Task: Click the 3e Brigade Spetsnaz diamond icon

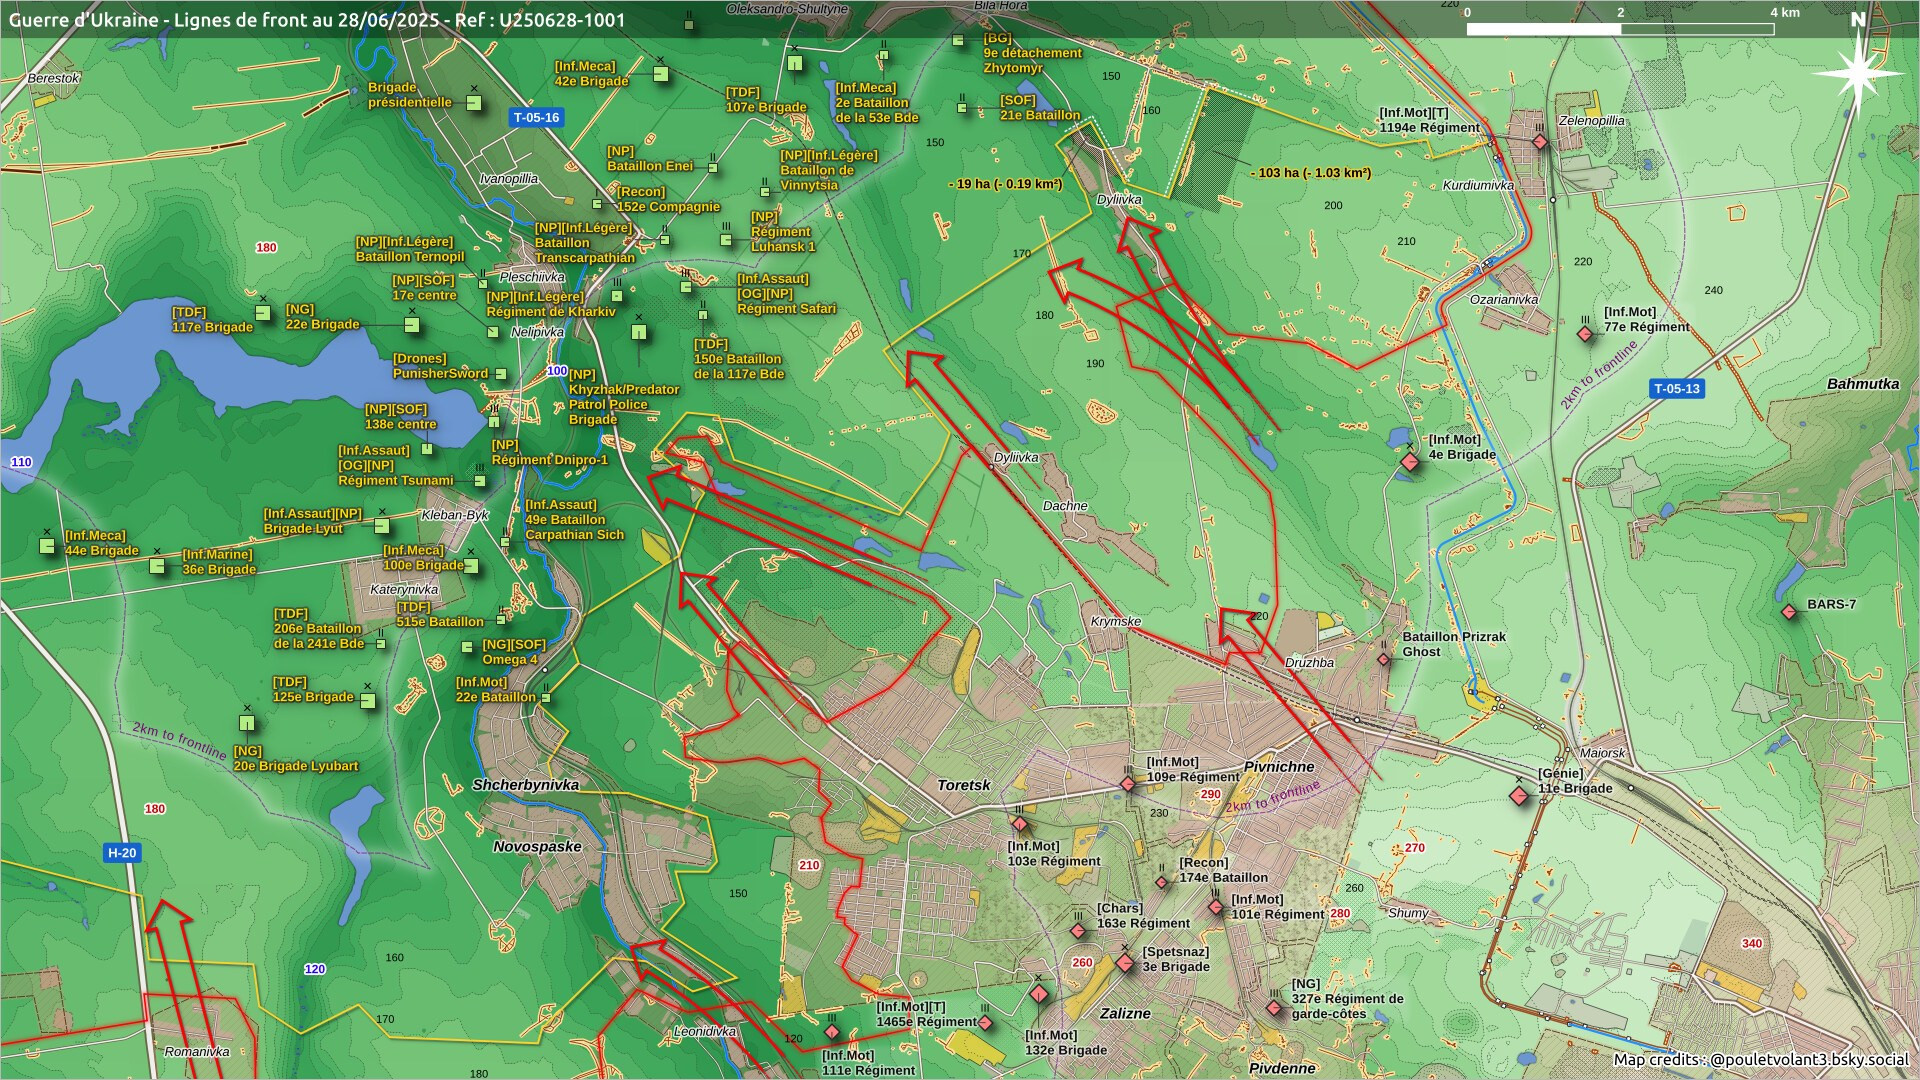Action: 1125,963
